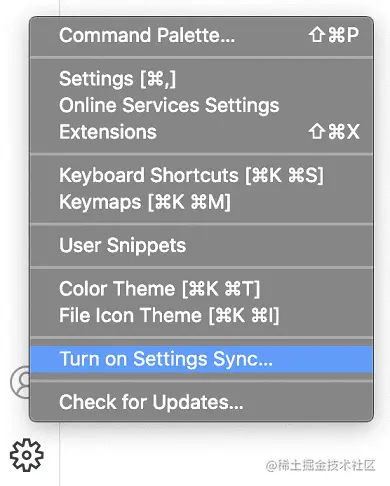The height and width of the screenshot is (486, 390).
Task: Open Command Palette from the menu
Action: [x=201, y=35]
